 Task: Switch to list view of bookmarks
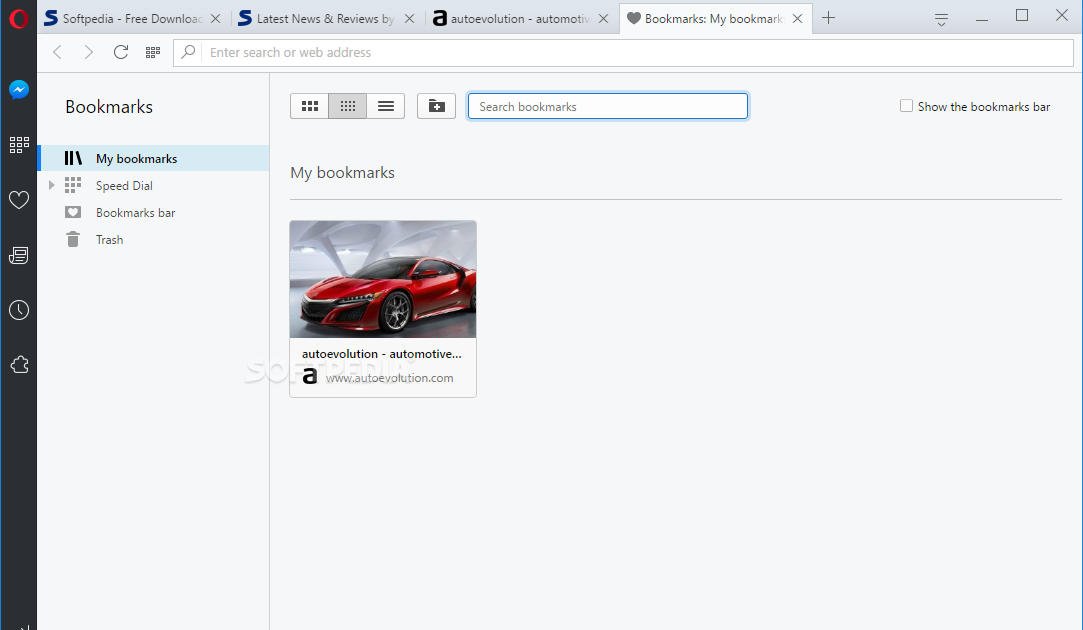pos(385,106)
